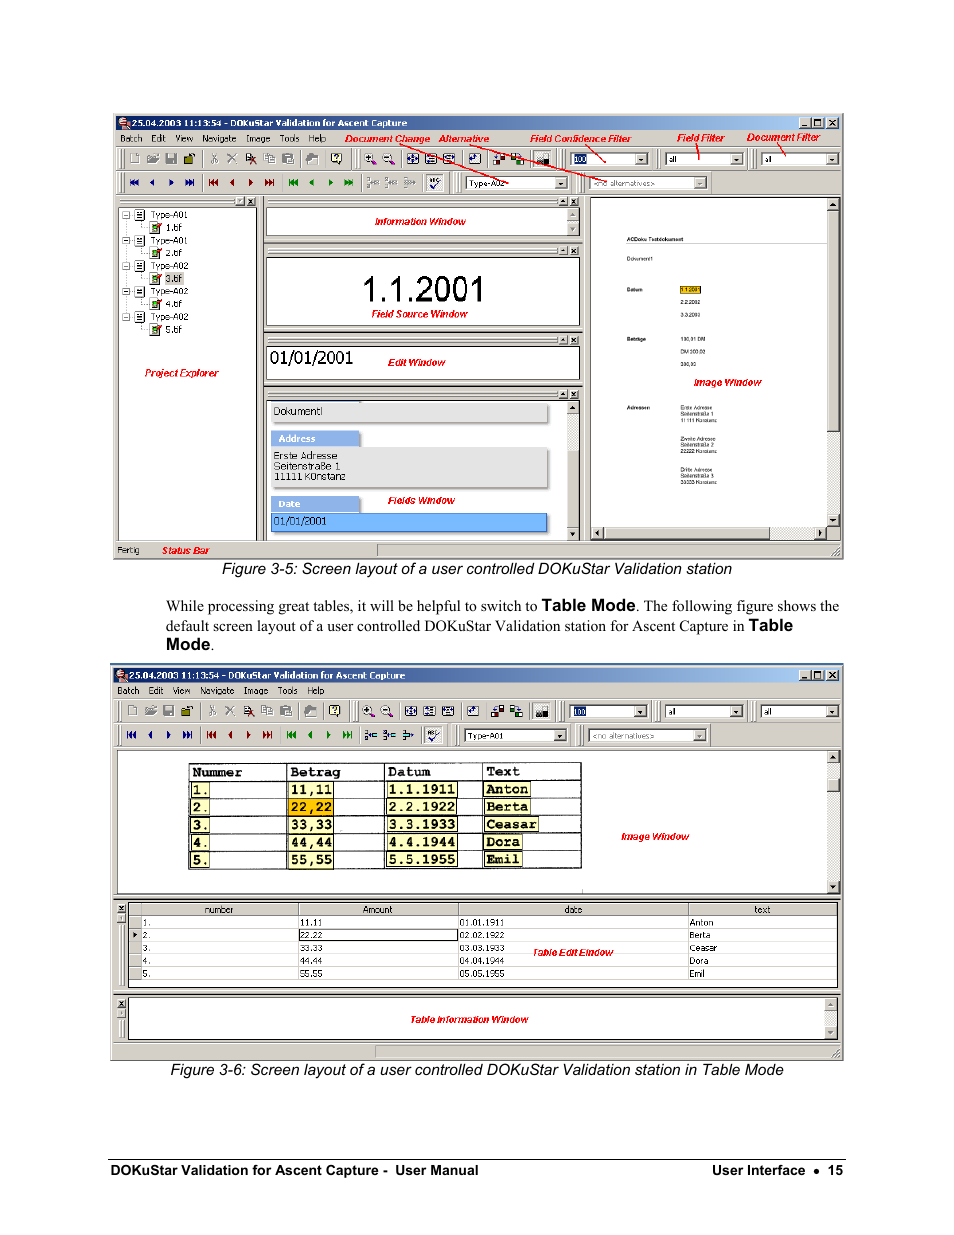Viewport: 954px width, 1235px height.
Task: Click the Edit Window field showing 01/01/2001
Action: click(x=423, y=362)
